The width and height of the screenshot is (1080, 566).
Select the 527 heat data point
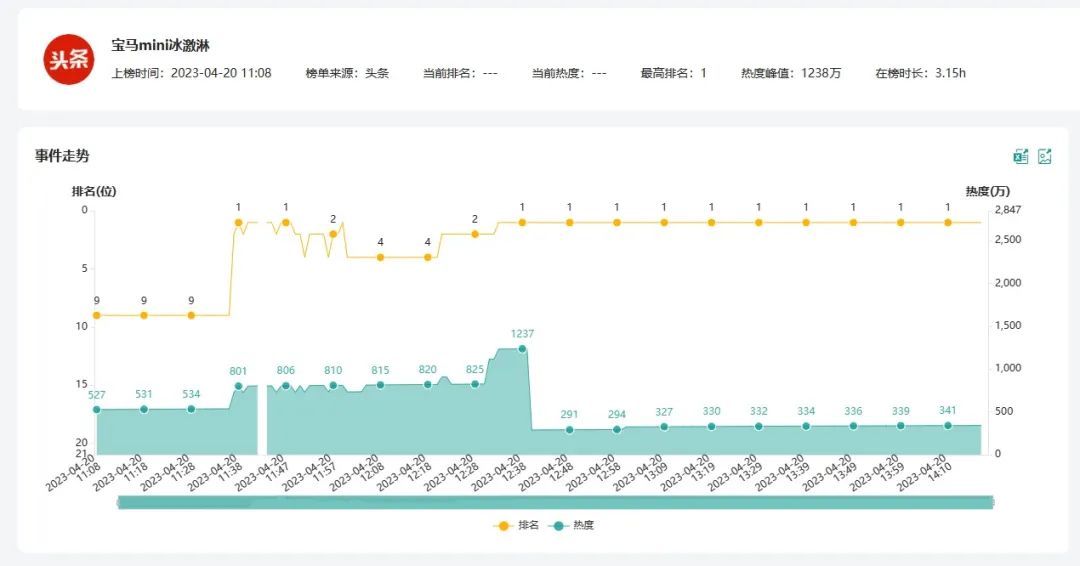click(96, 409)
